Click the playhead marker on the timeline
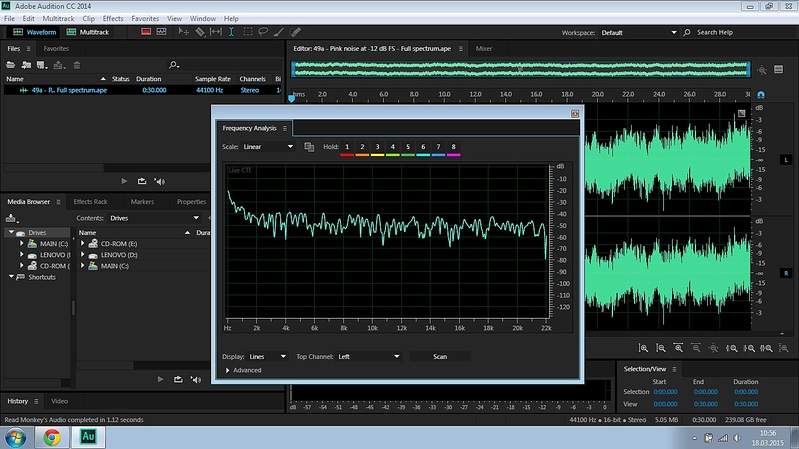 (291, 98)
